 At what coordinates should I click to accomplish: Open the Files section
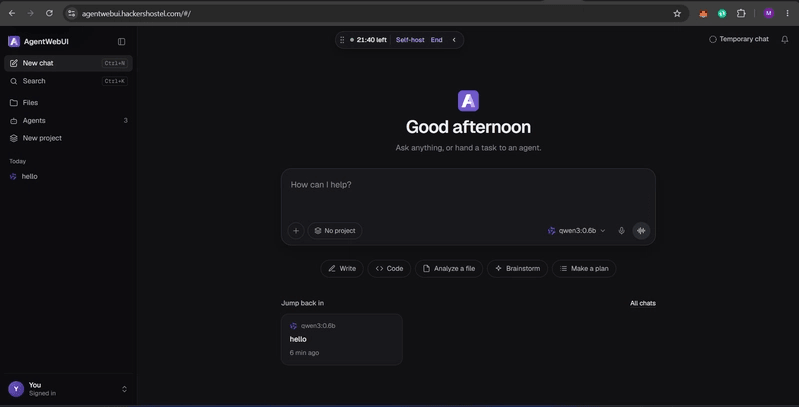point(68,102)
